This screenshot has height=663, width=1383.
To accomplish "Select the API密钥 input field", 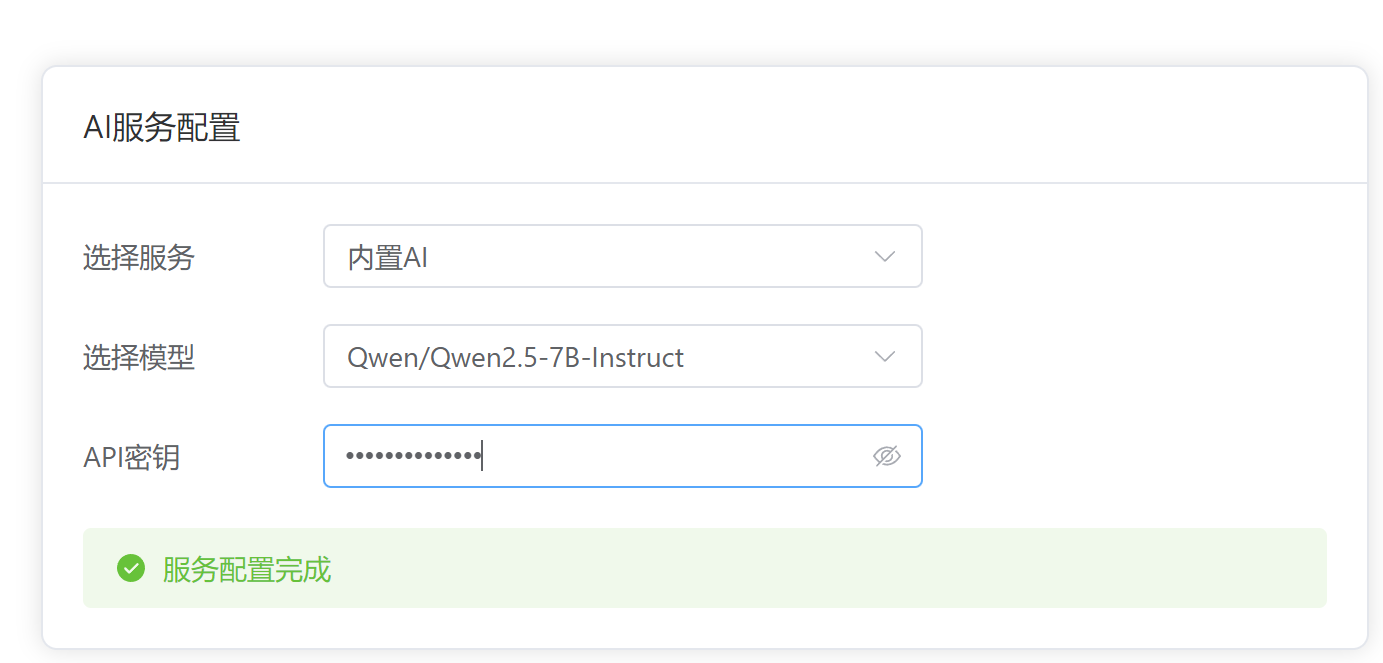I will pos(600,456).
